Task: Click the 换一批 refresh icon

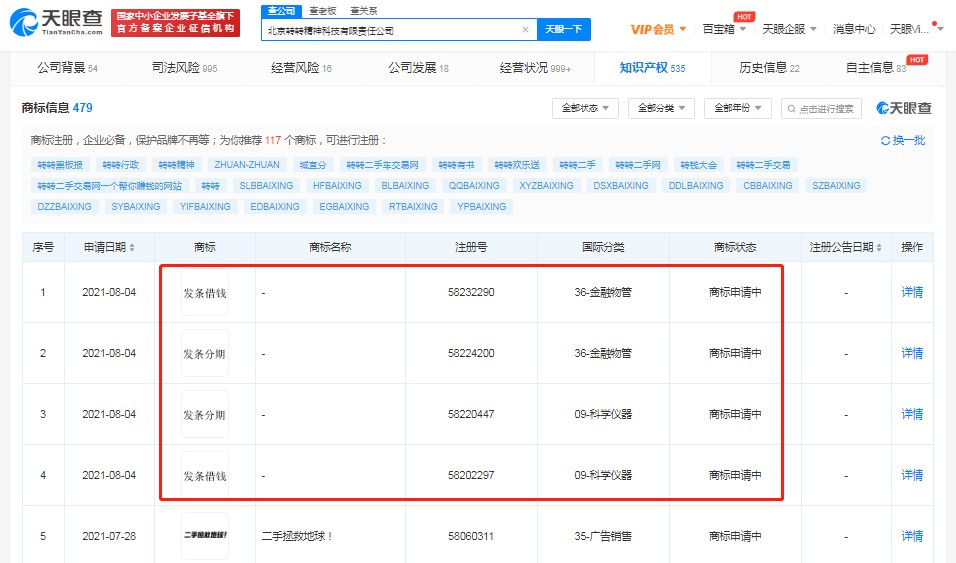Action: click(885, 140)
